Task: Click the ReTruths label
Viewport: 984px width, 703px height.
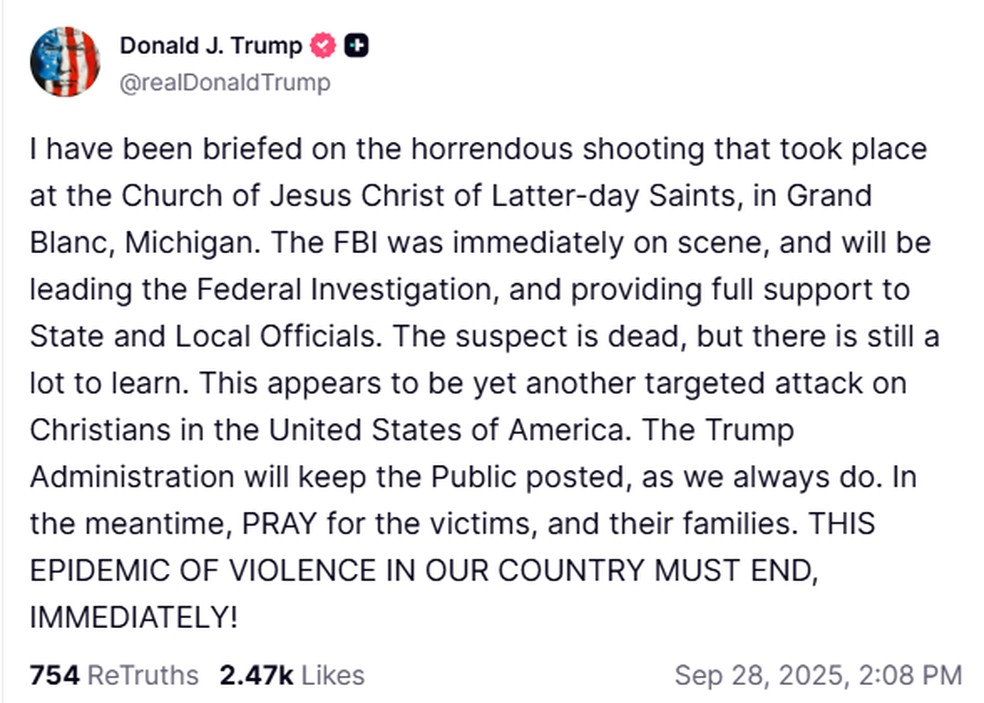Action: point(143,675)
